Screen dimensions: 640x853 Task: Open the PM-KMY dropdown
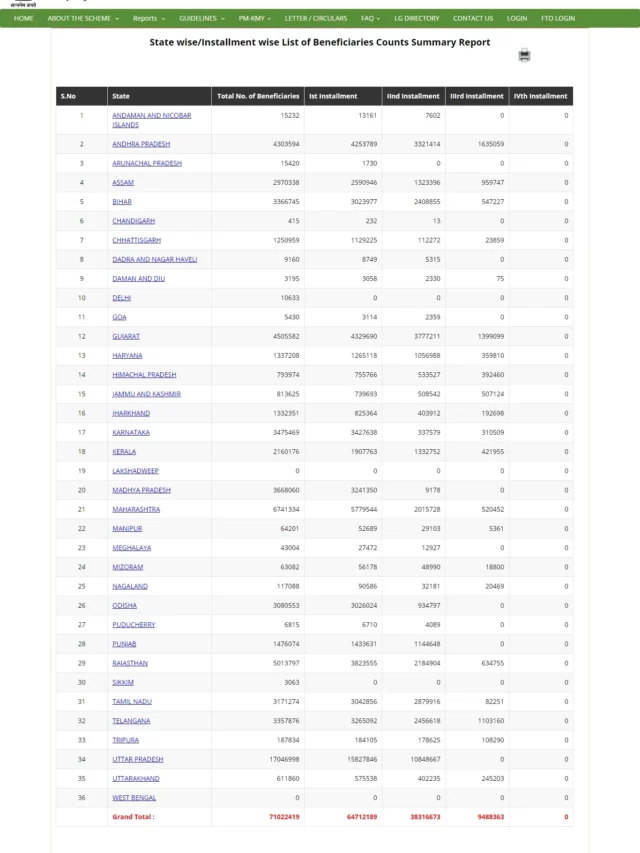click(x=253, y=18)
